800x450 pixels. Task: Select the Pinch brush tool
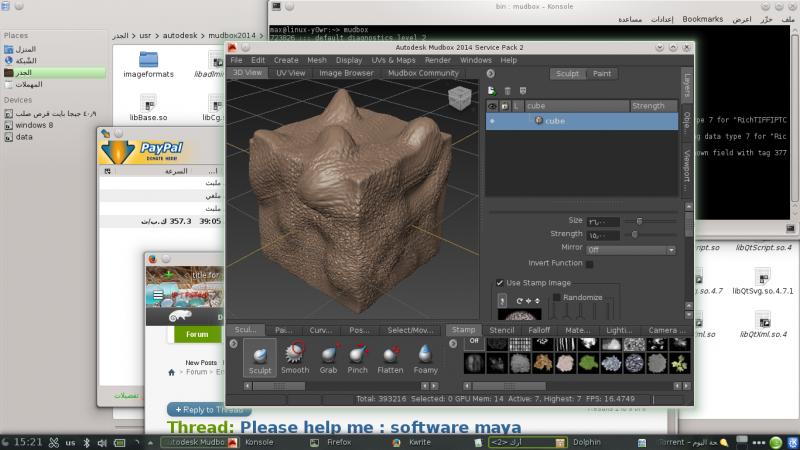point(357,358)
